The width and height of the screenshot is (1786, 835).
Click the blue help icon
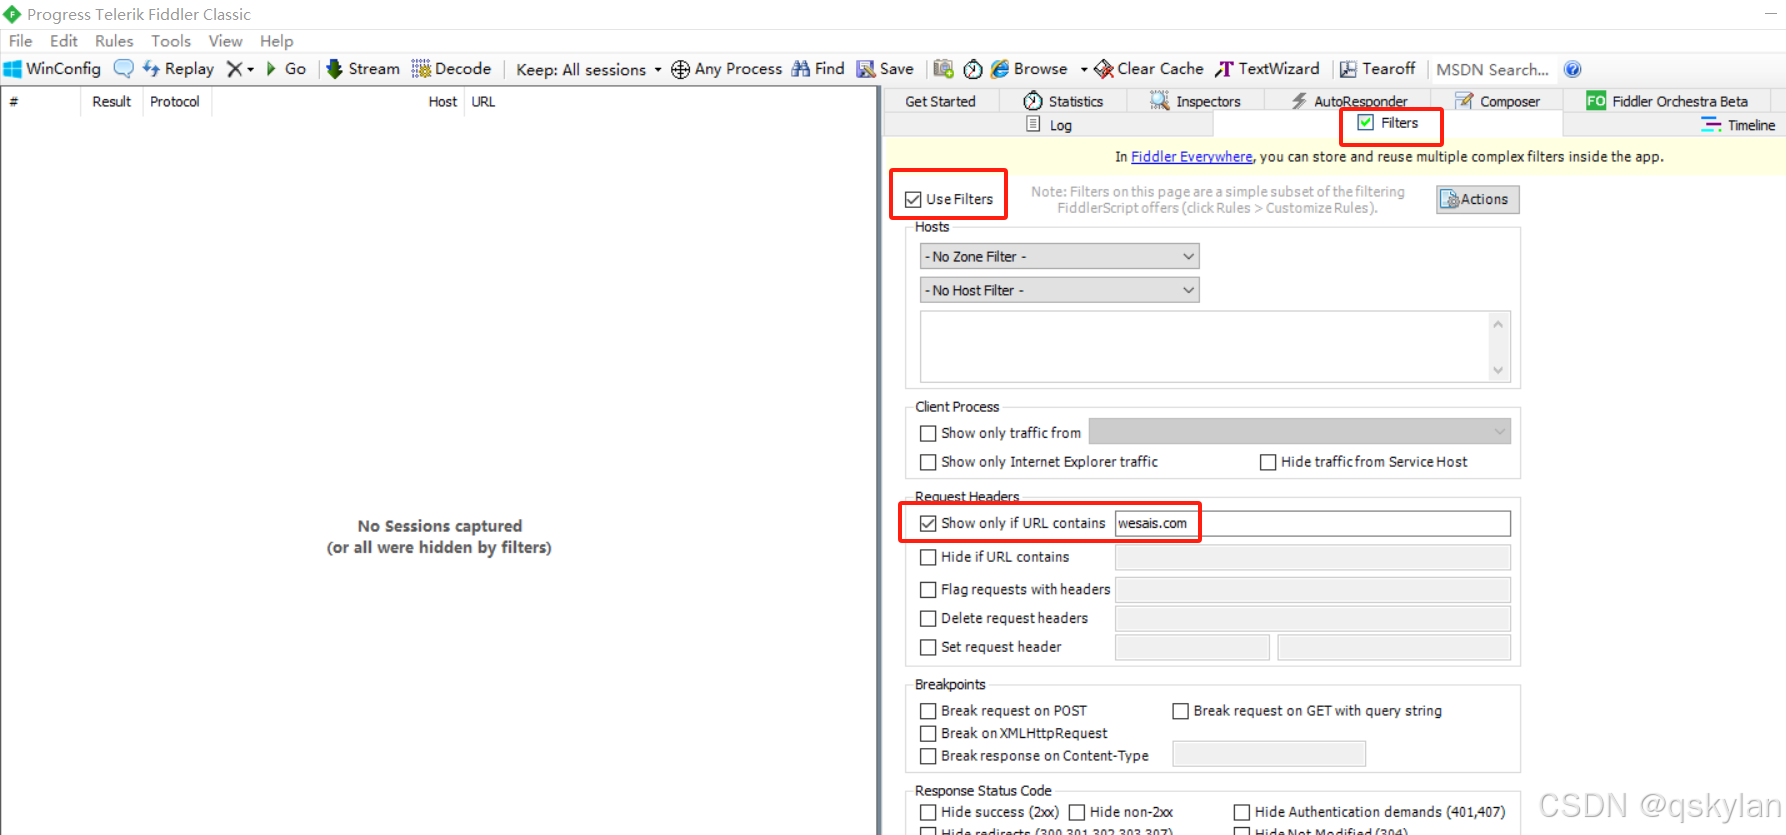(1572, 69)
